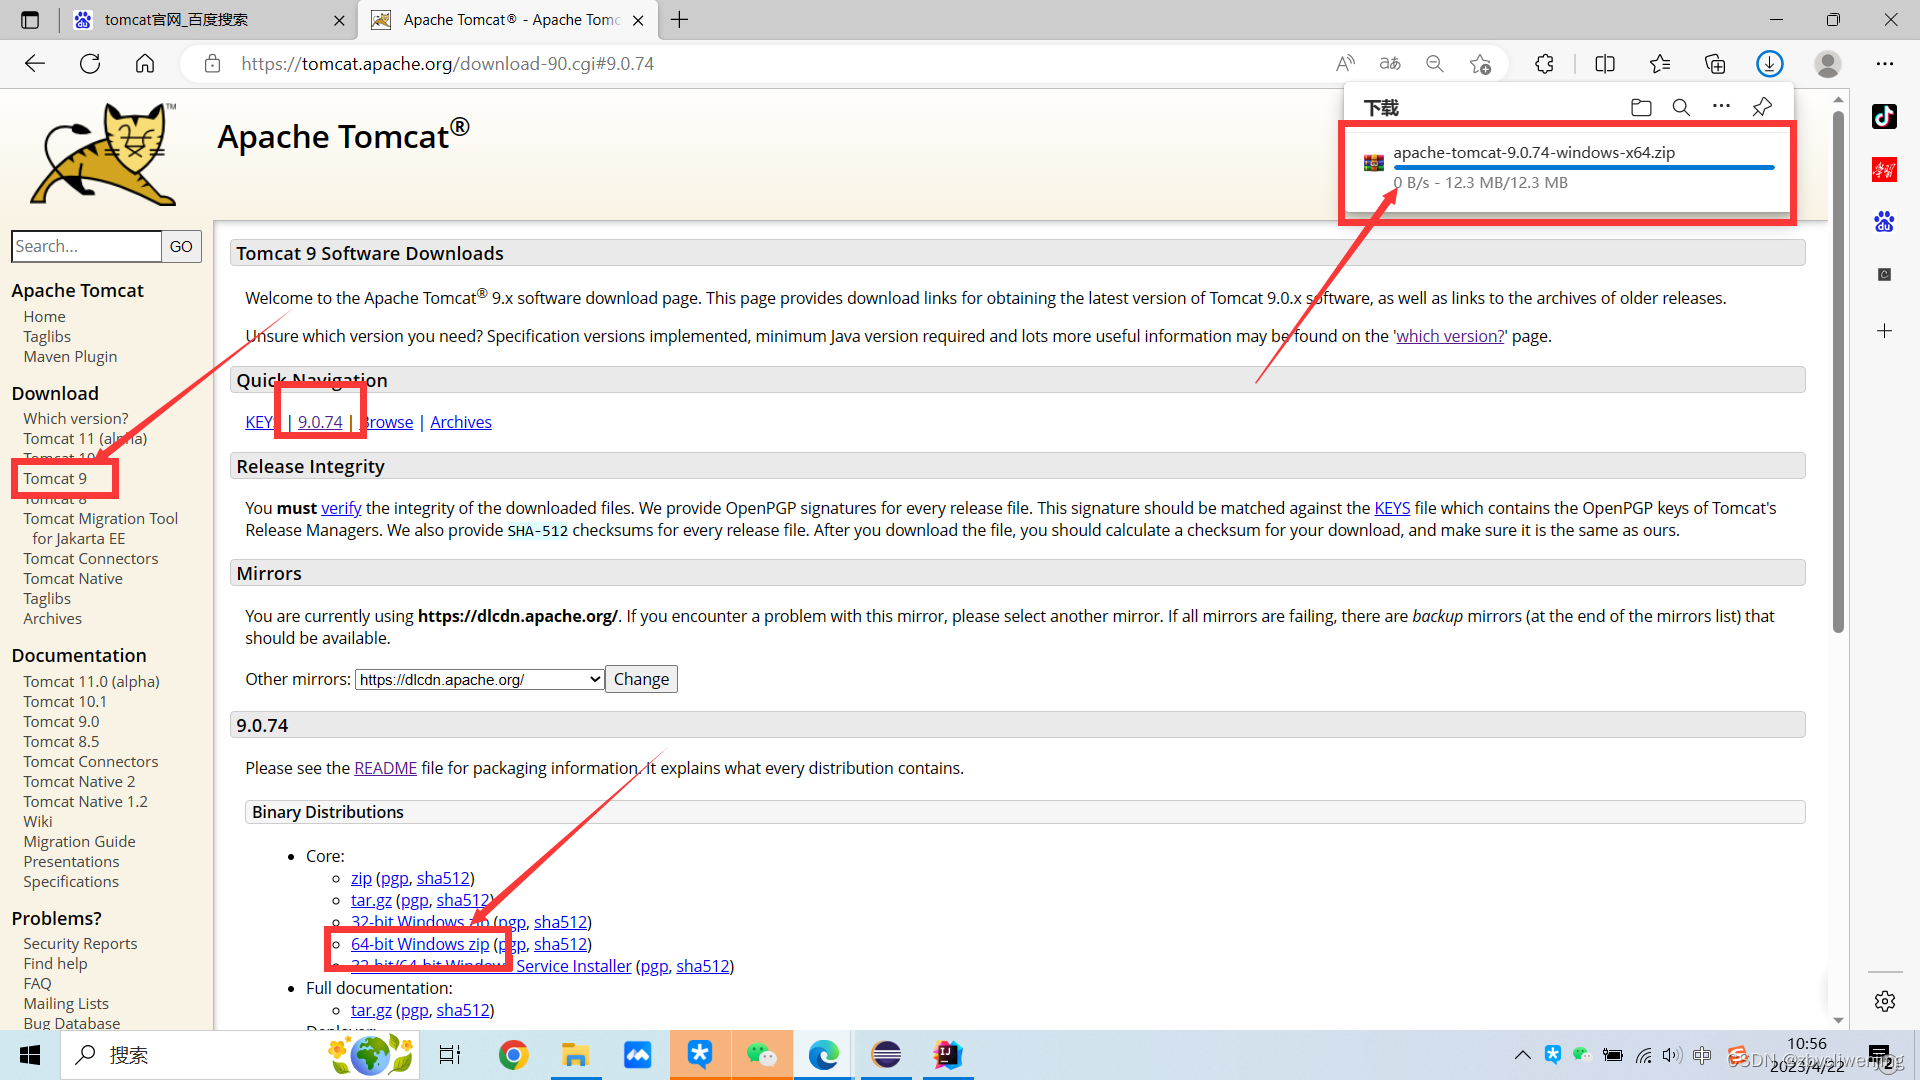
Task: Download the Core zip link
Action: 361,878
